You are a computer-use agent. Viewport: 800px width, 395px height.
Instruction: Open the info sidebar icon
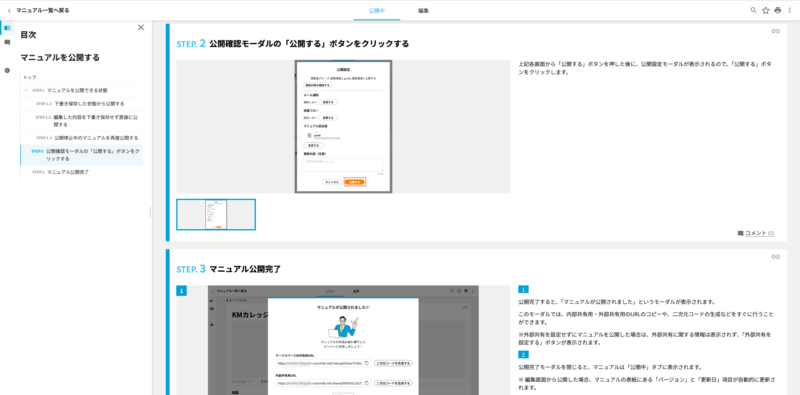[x=7, y=70]
